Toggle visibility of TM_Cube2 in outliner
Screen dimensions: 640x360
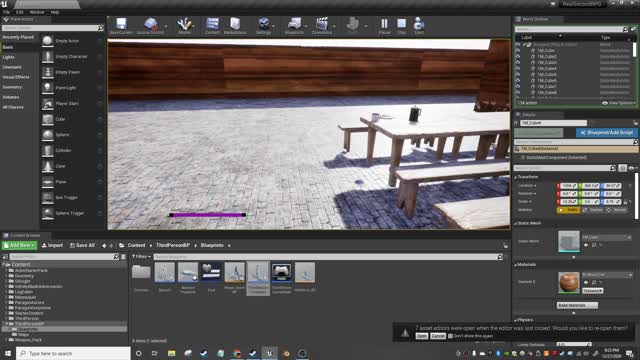(x=518, y=57)
